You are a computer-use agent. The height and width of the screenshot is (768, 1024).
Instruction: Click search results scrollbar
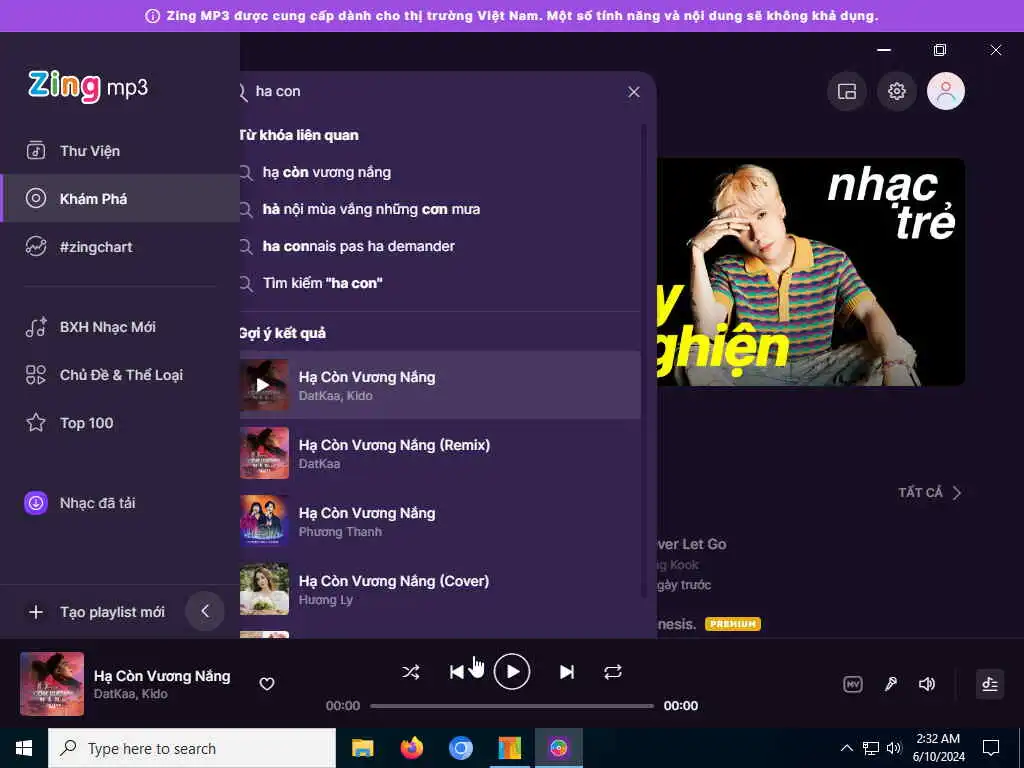(645, 359)
